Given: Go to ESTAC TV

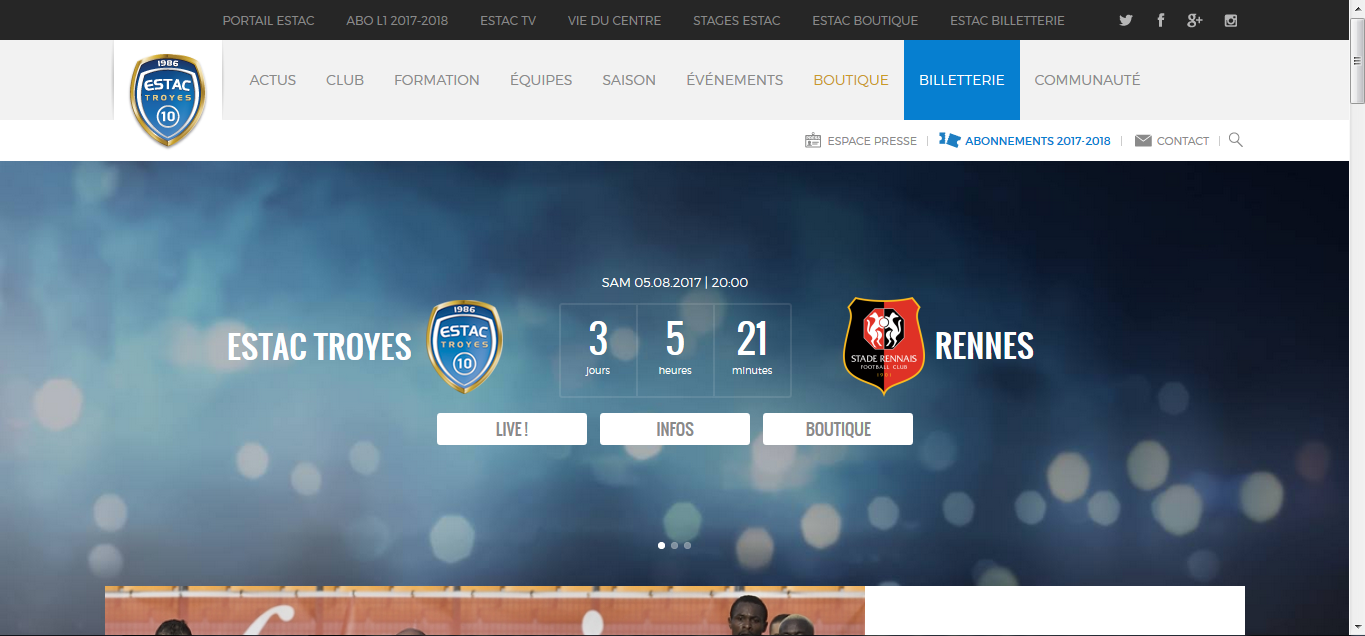Looking at the screenshot, I should pos(508,20).
